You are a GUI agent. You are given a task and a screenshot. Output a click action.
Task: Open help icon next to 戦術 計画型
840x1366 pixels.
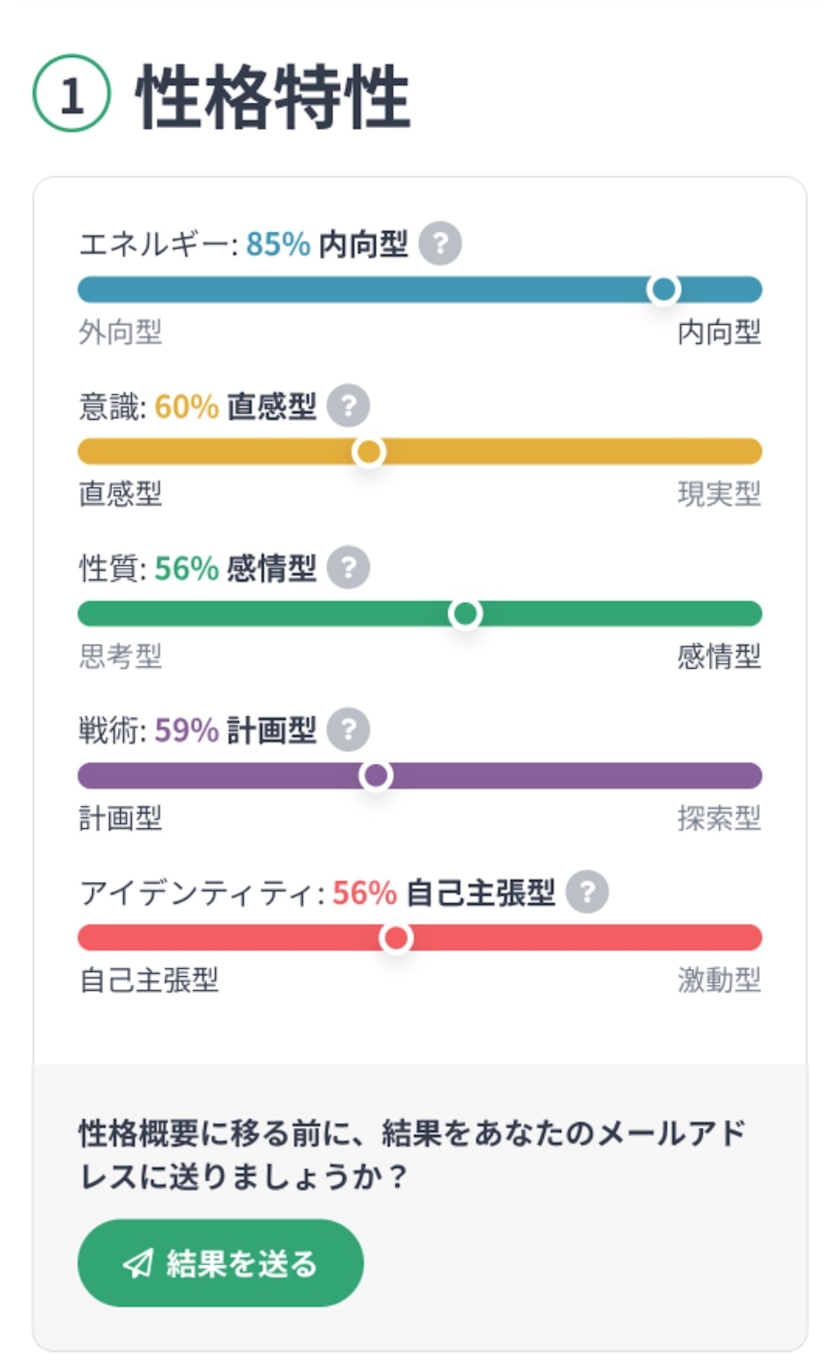click(x=348, y=730)
